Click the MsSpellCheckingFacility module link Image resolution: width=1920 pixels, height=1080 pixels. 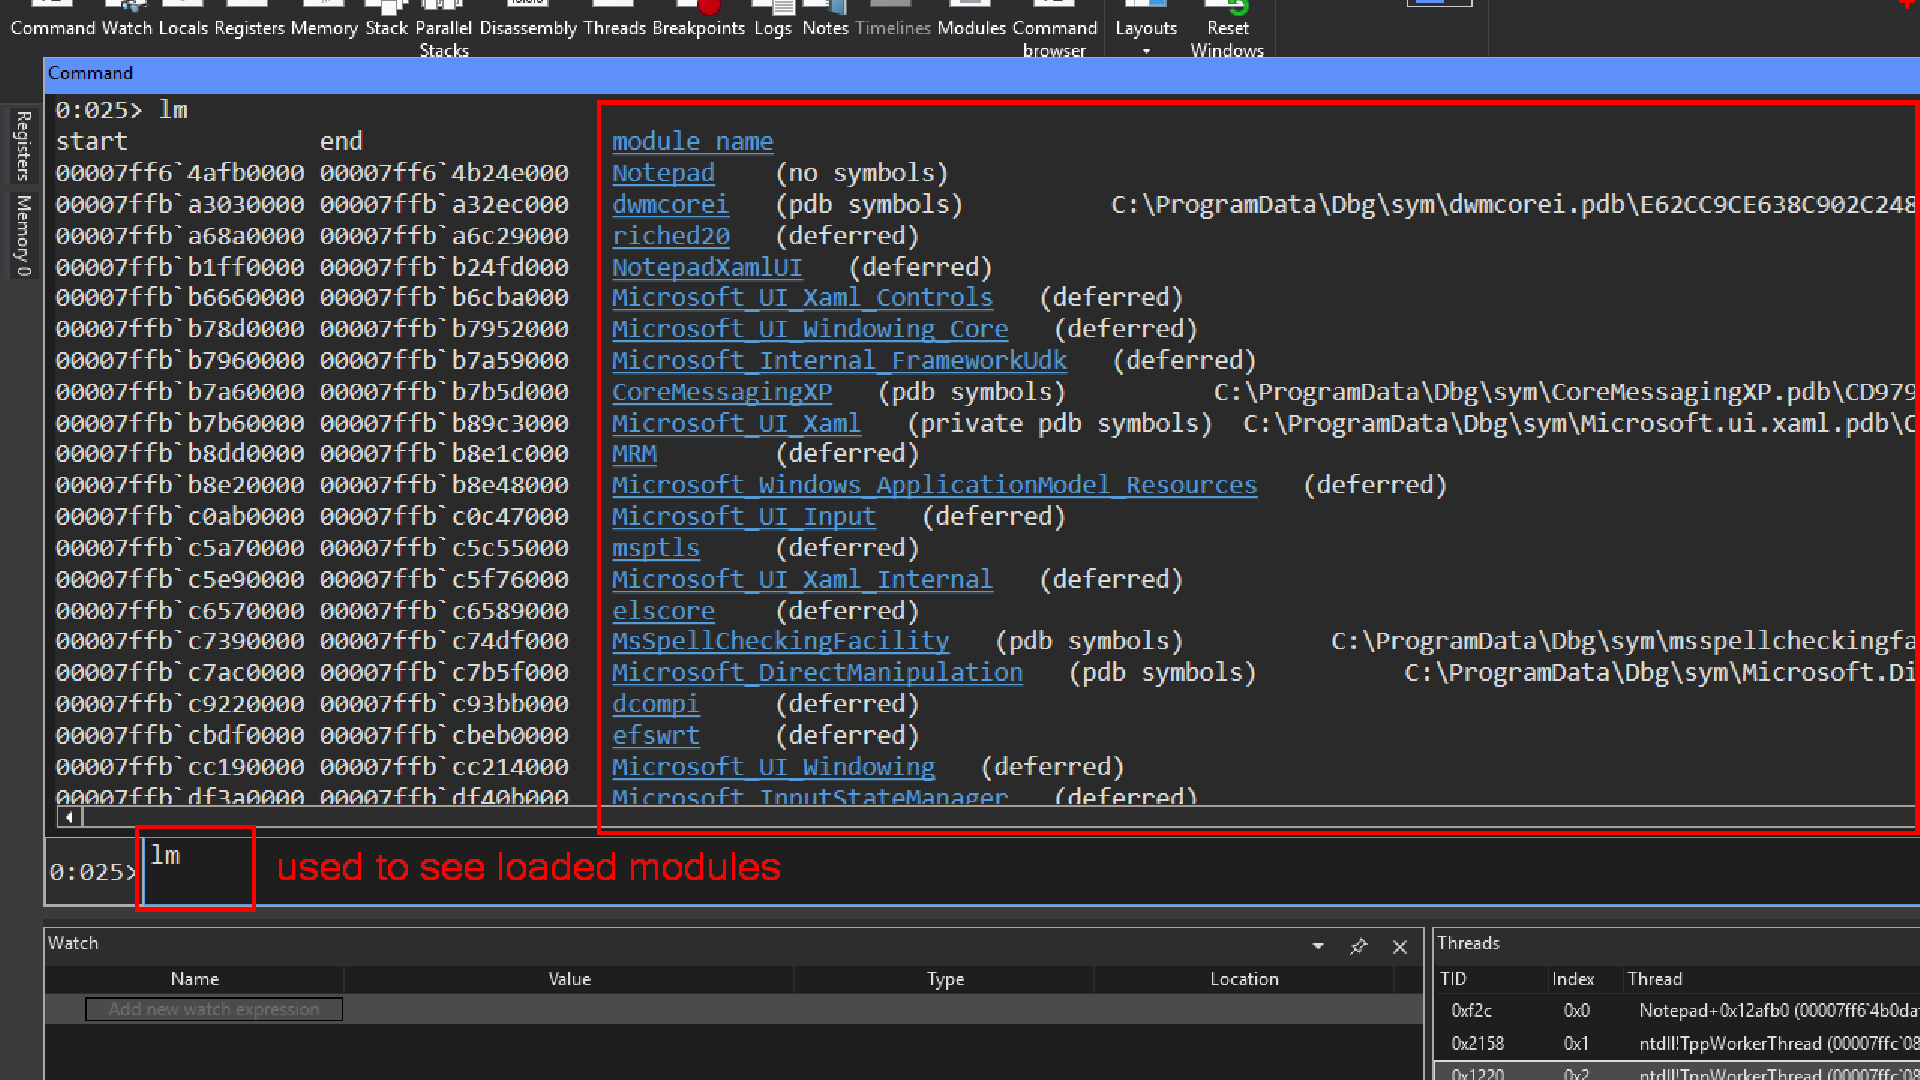[780, 641]
